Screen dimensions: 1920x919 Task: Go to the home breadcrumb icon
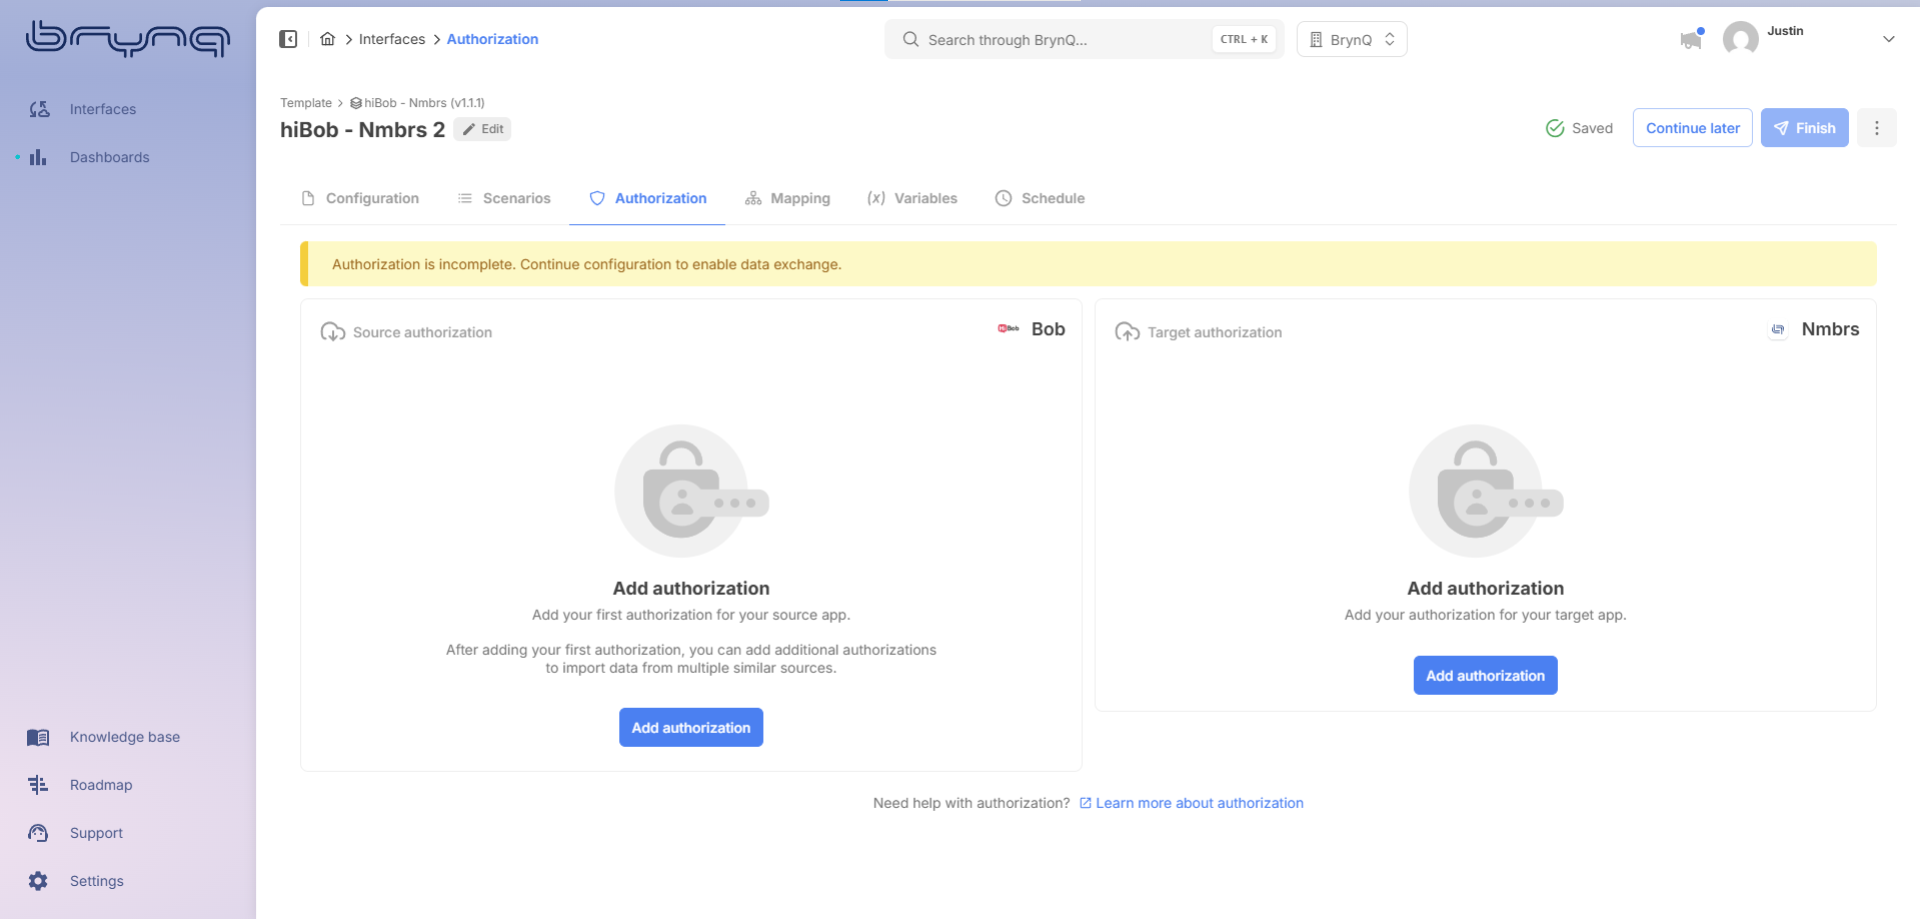tap(327, 39)
